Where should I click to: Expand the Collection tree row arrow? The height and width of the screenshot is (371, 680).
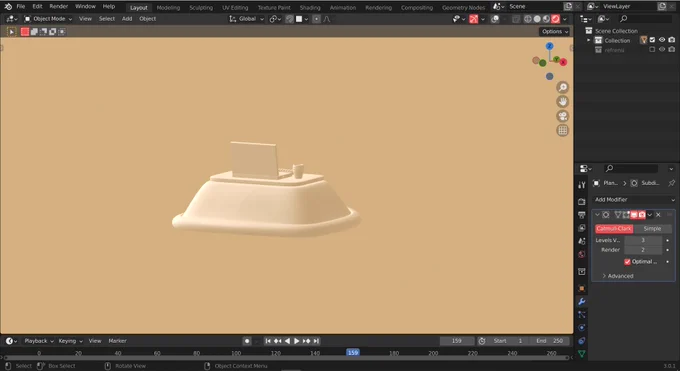click(x=588, y=40)
